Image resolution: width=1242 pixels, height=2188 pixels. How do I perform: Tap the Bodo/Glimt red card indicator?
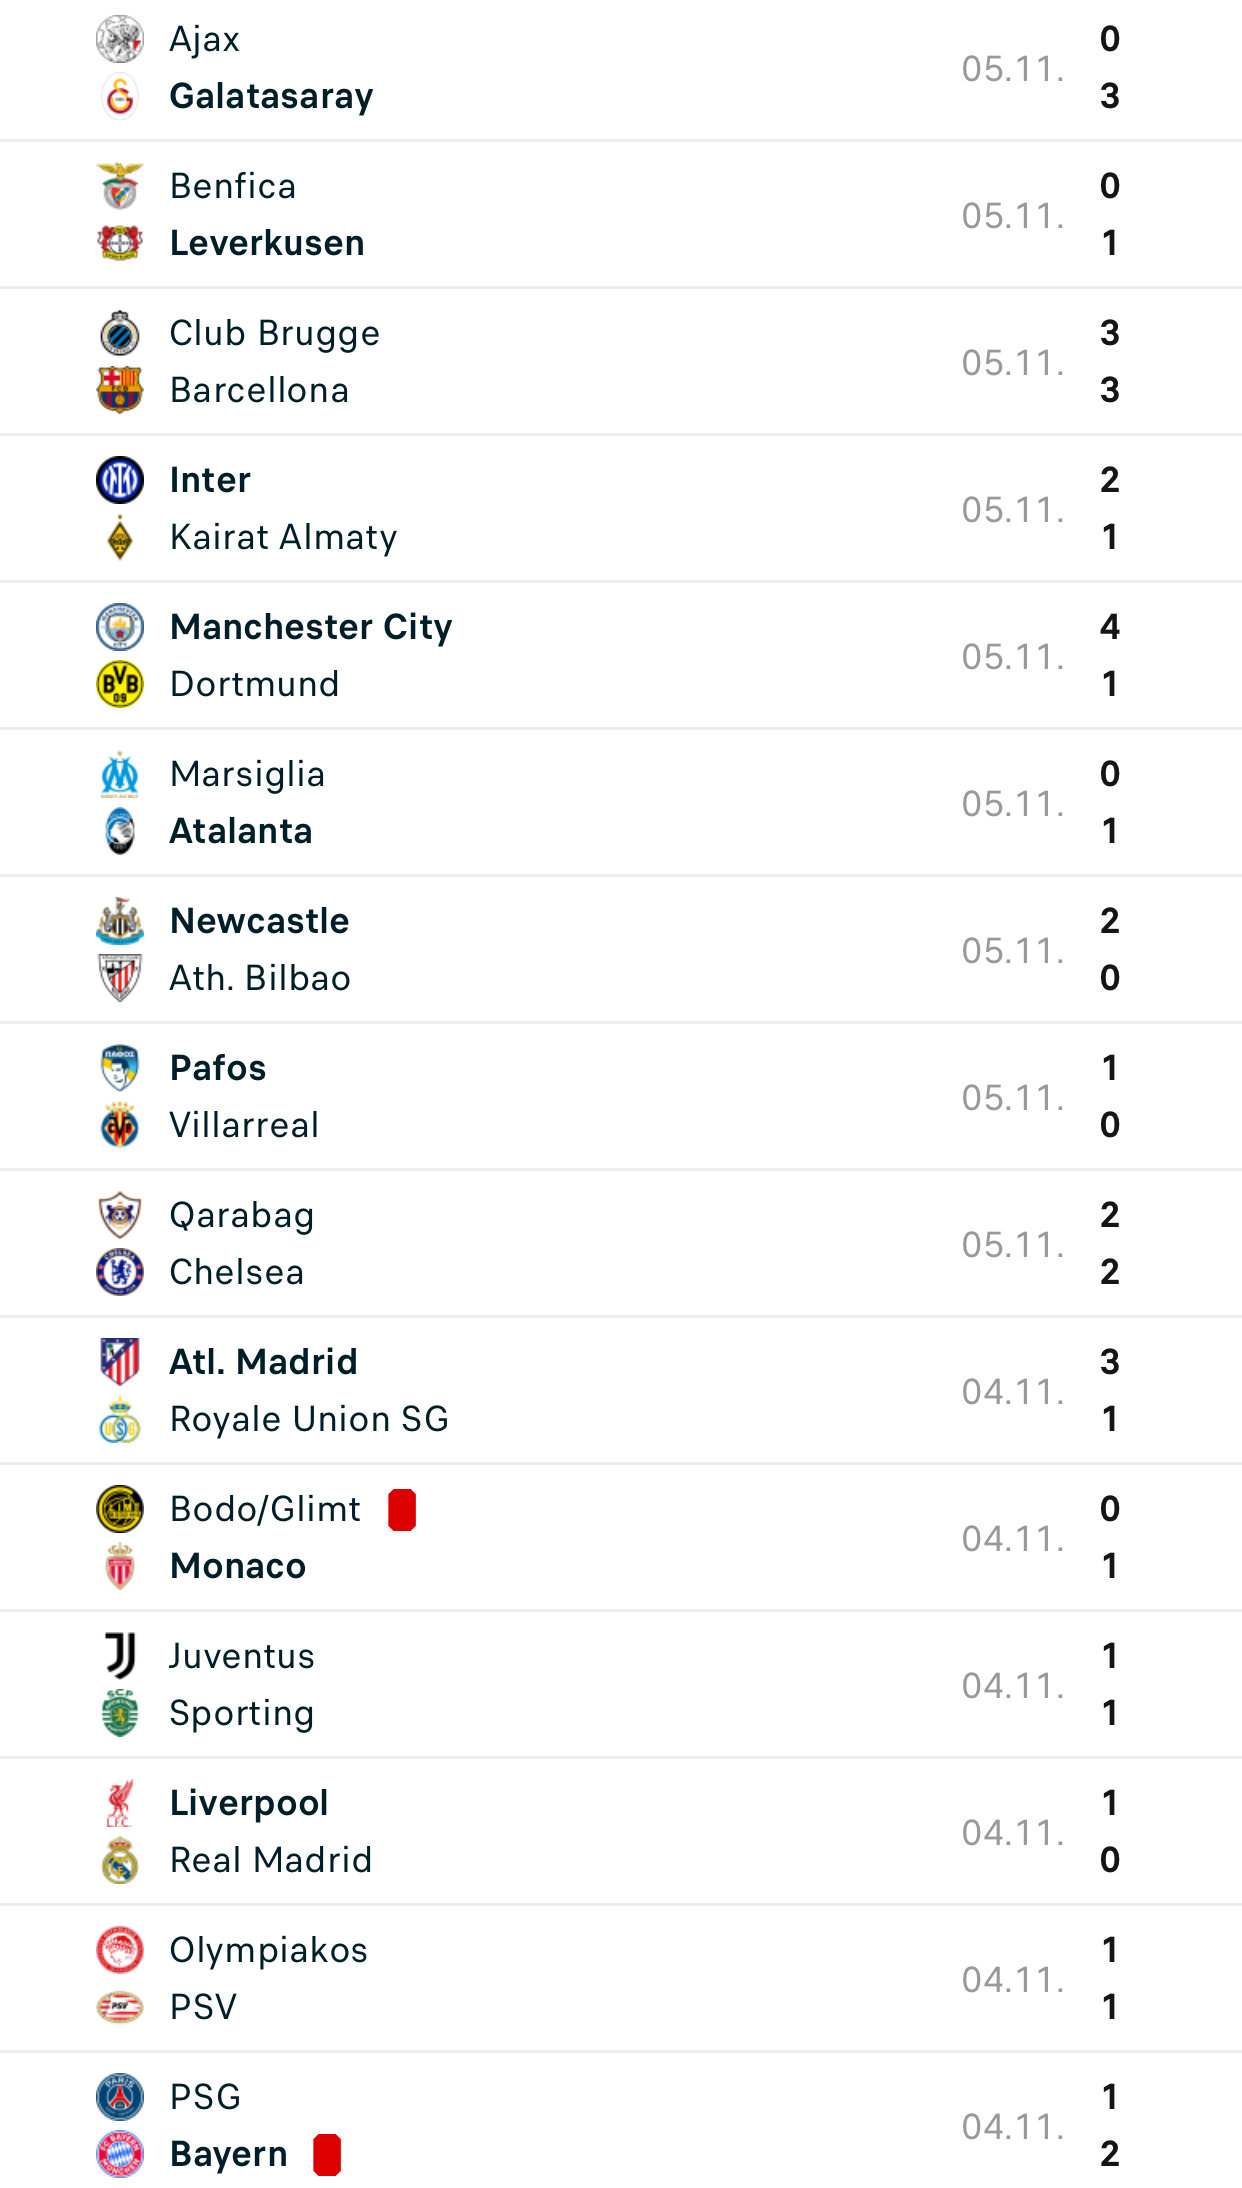click(x=402, y=1509)
